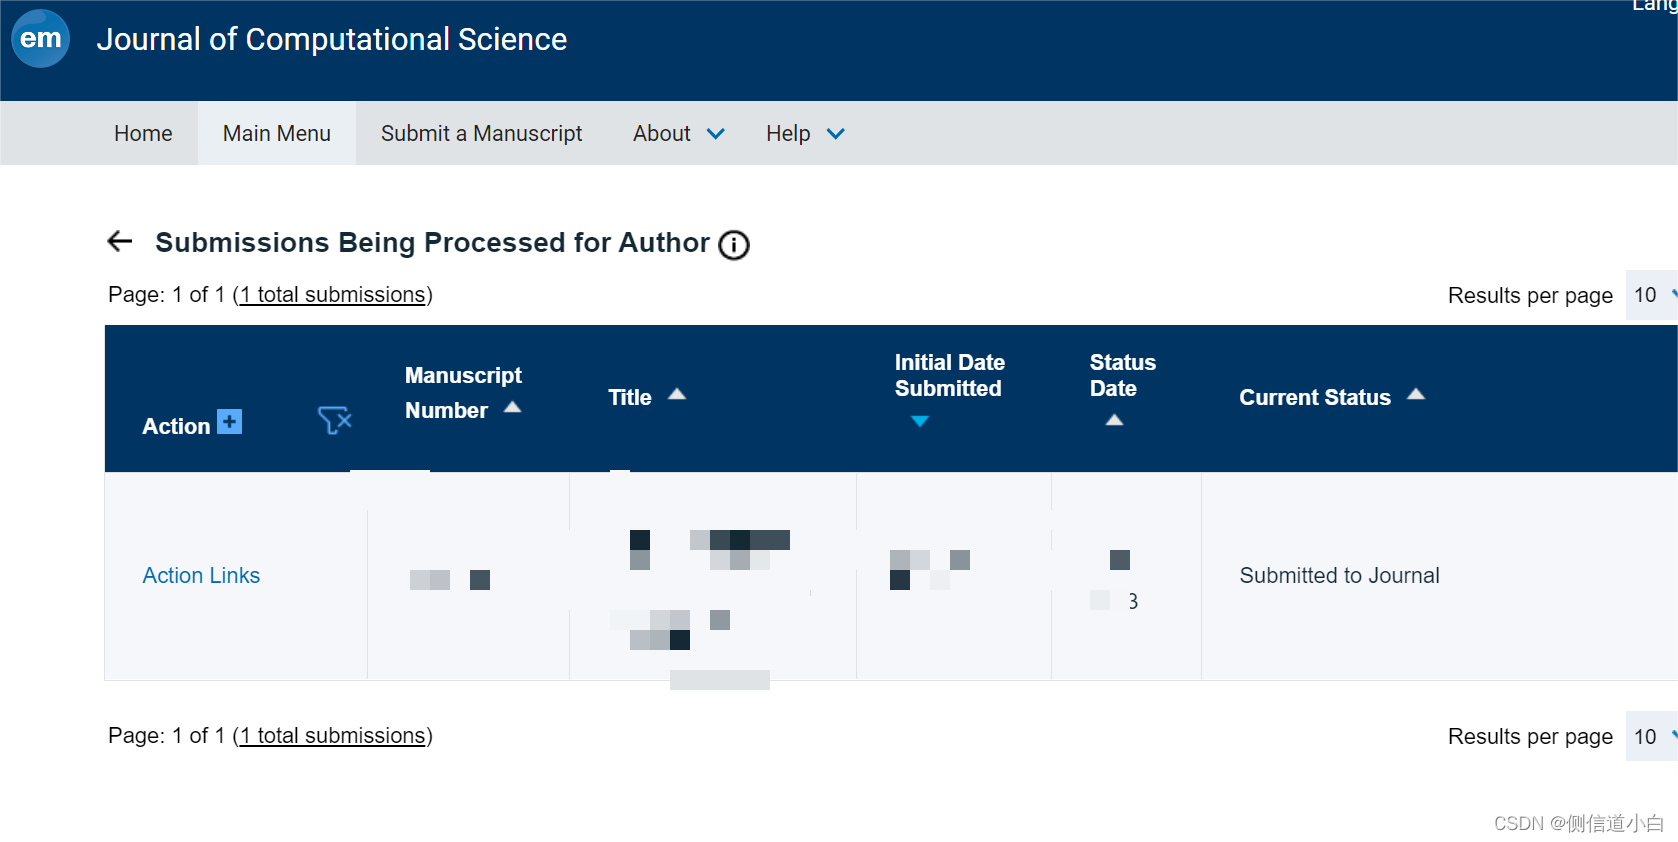Sort Initial Date Submitted descending arrow
The width and height of the screenshot is (1678, 842).
click(920, 421)
